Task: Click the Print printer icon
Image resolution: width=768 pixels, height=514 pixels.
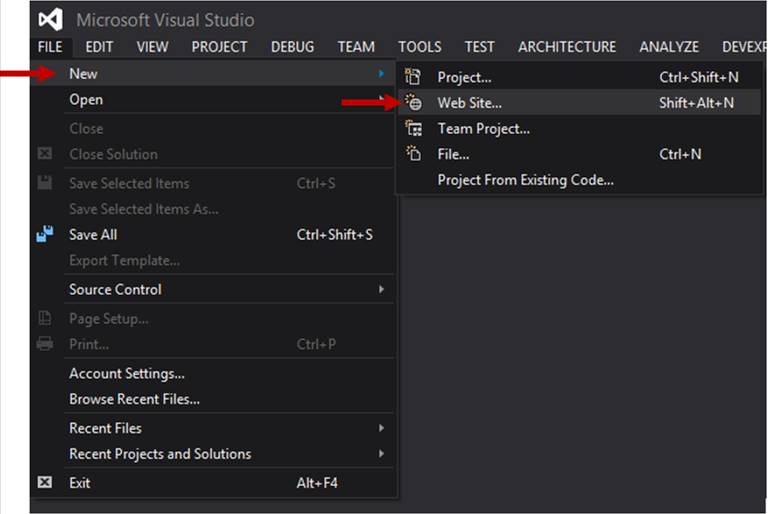Action: (45, 343)
